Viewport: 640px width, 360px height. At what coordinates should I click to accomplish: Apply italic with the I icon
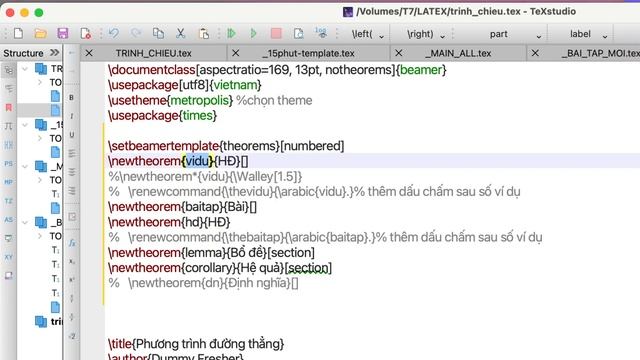[x=72, y=116]
